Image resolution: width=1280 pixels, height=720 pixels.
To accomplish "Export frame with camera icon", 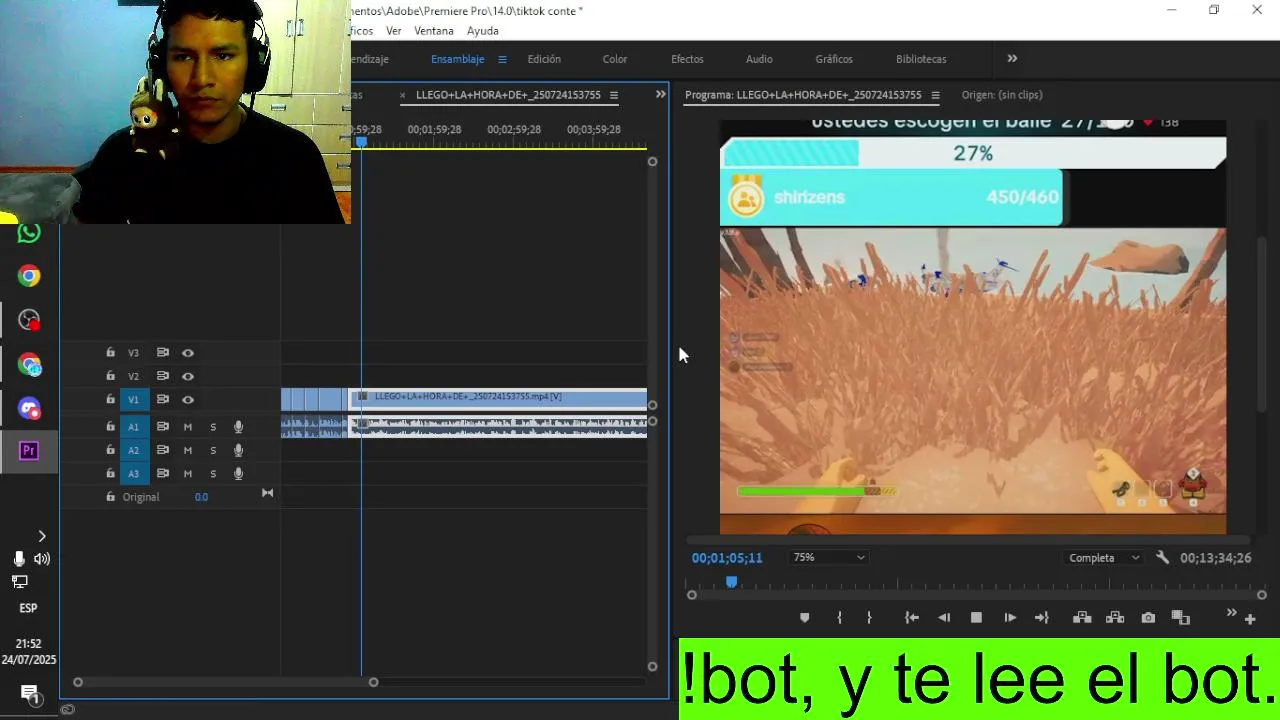I will pyautogui.click(x=1148, y=618).
